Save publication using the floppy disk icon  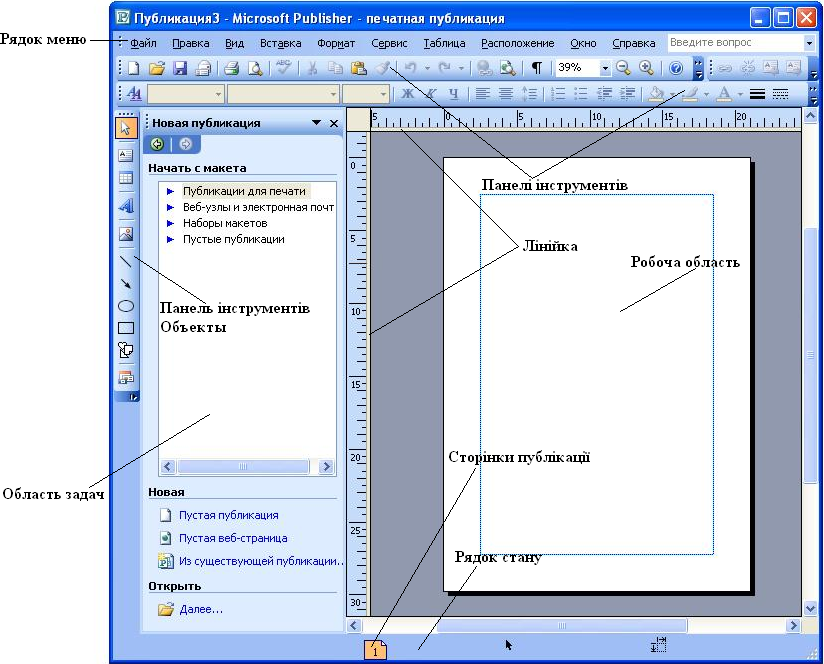point(180,68)
